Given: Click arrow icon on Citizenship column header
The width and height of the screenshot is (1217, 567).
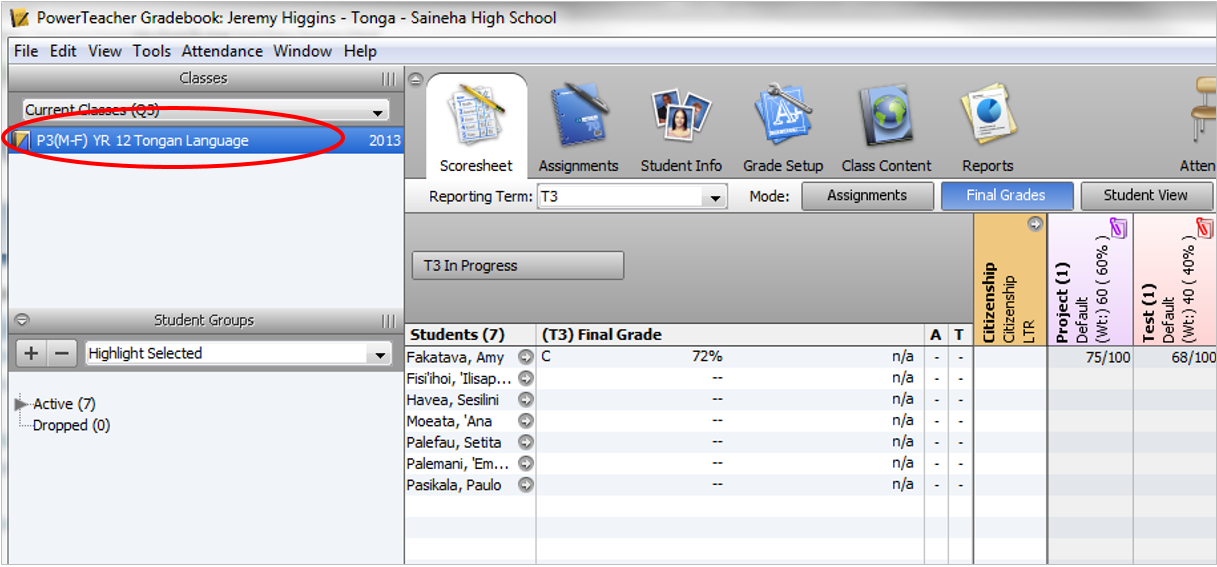Looking at the screenshot, I should (1036, 225).
